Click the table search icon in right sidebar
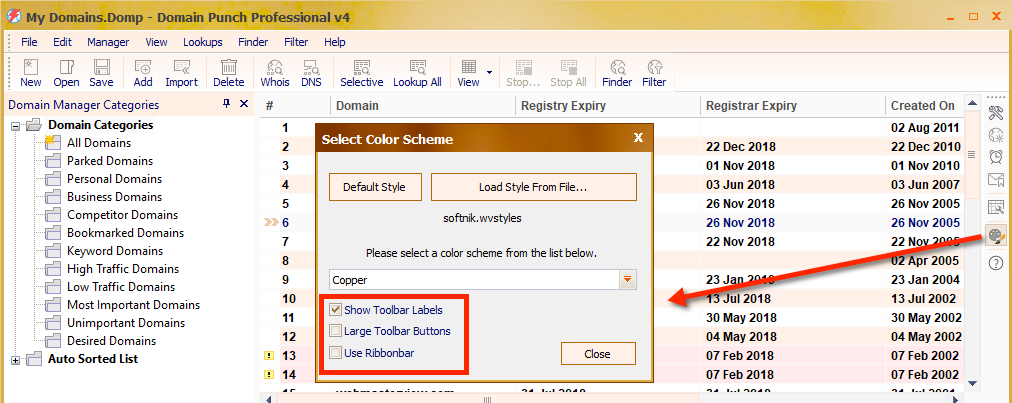The image size is (1012, 403). point(996,208)
